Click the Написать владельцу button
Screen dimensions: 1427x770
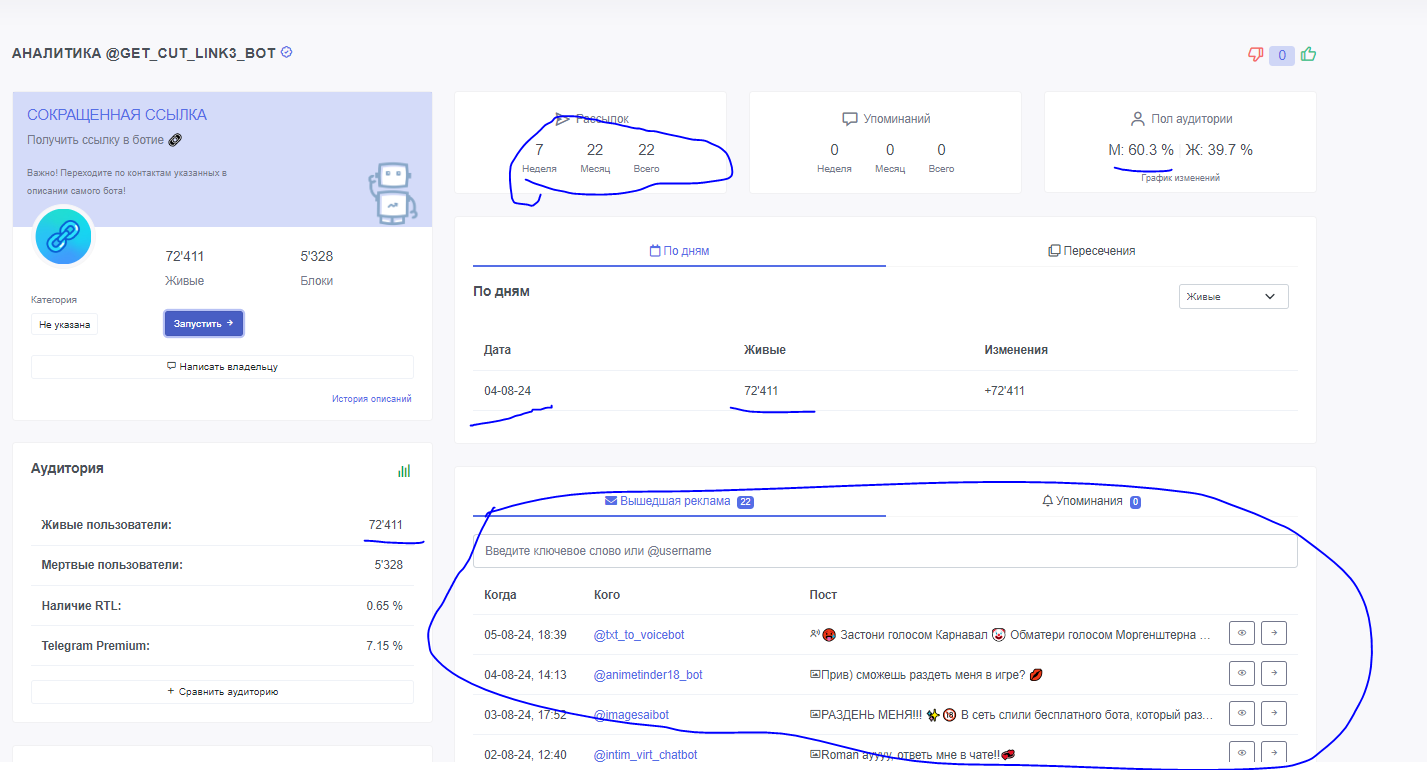point(222,367)
